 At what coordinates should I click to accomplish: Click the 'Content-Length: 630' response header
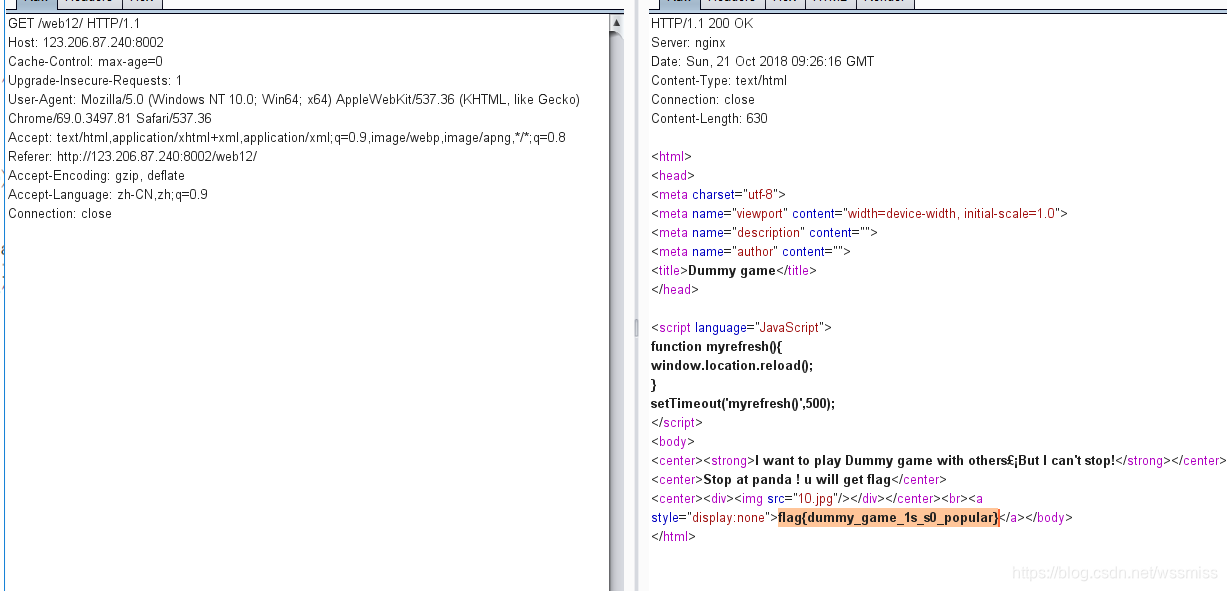click(x=709, y=118)
